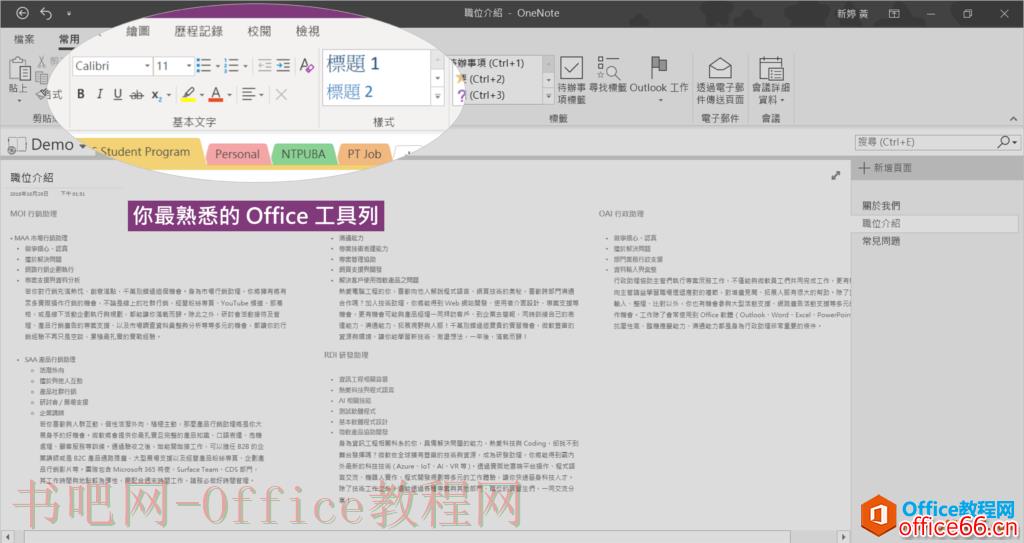Click the Delete X icon in ribbon
1024x543 pixels.
click(x=281, y=95)
